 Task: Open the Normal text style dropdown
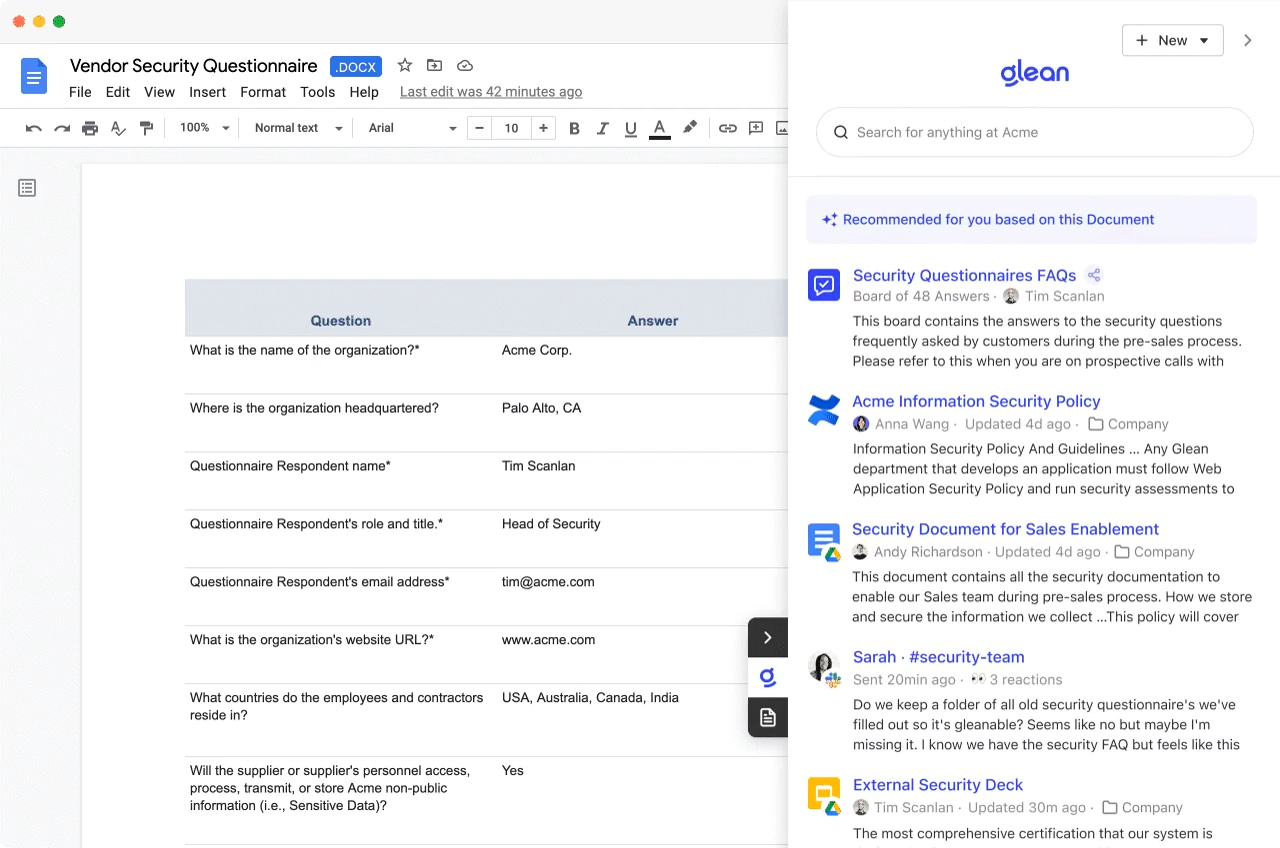(x=298, y=128)
